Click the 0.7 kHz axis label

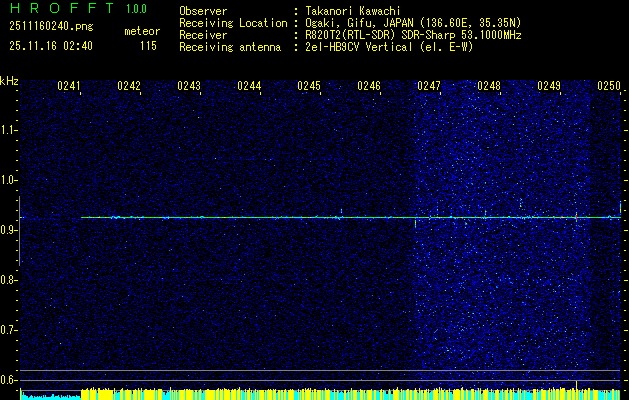(8, 330)
